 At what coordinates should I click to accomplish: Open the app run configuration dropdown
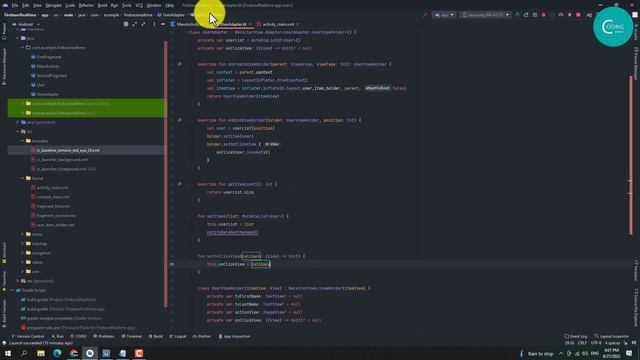(444, 15)
